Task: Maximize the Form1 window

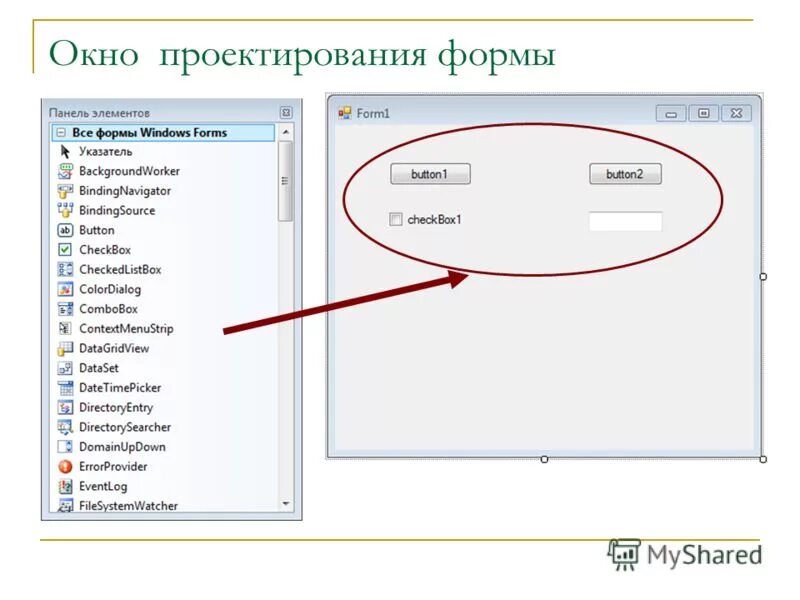Action: click(704, 113)
